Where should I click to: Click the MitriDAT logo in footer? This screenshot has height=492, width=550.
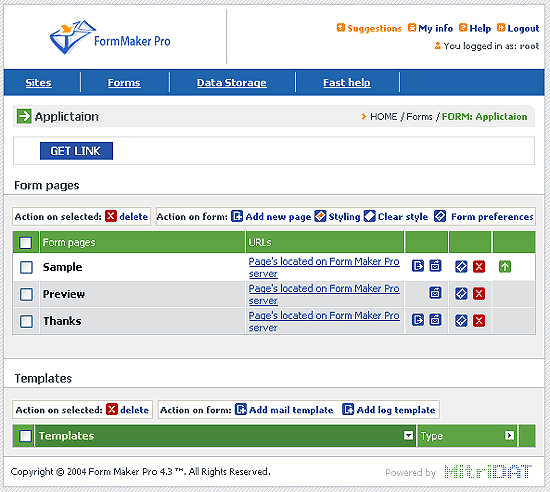488,472
